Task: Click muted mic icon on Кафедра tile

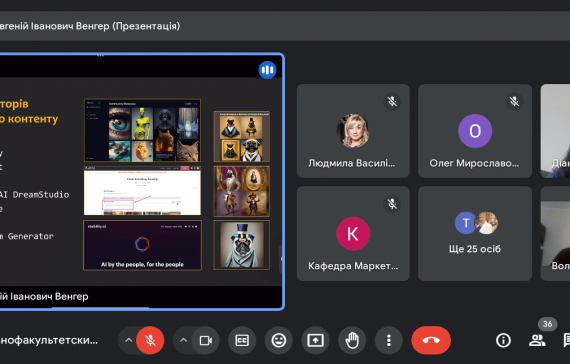Action: (x=392, y=204)
